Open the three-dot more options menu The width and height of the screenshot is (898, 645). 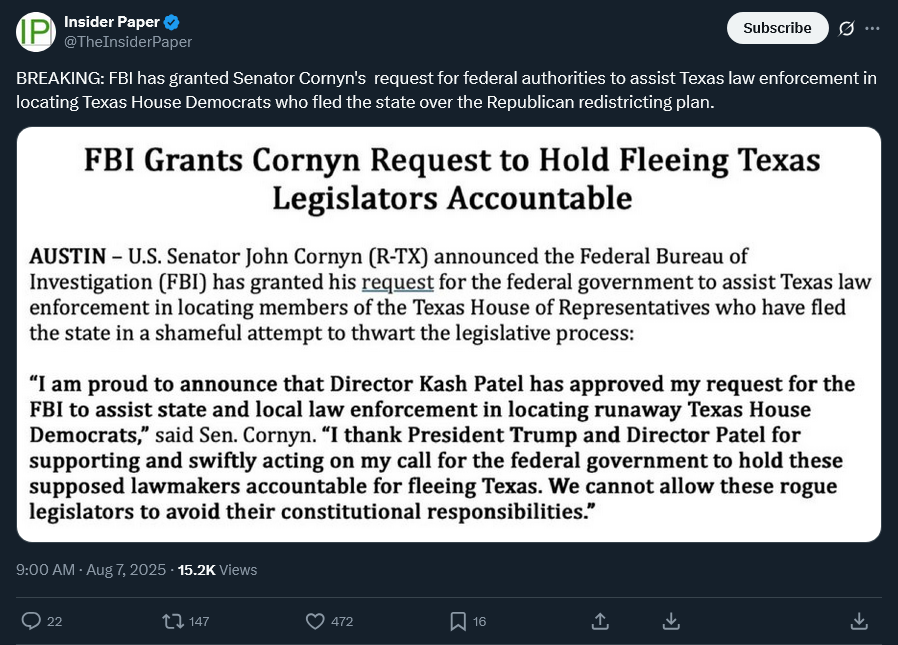point(872,28)
